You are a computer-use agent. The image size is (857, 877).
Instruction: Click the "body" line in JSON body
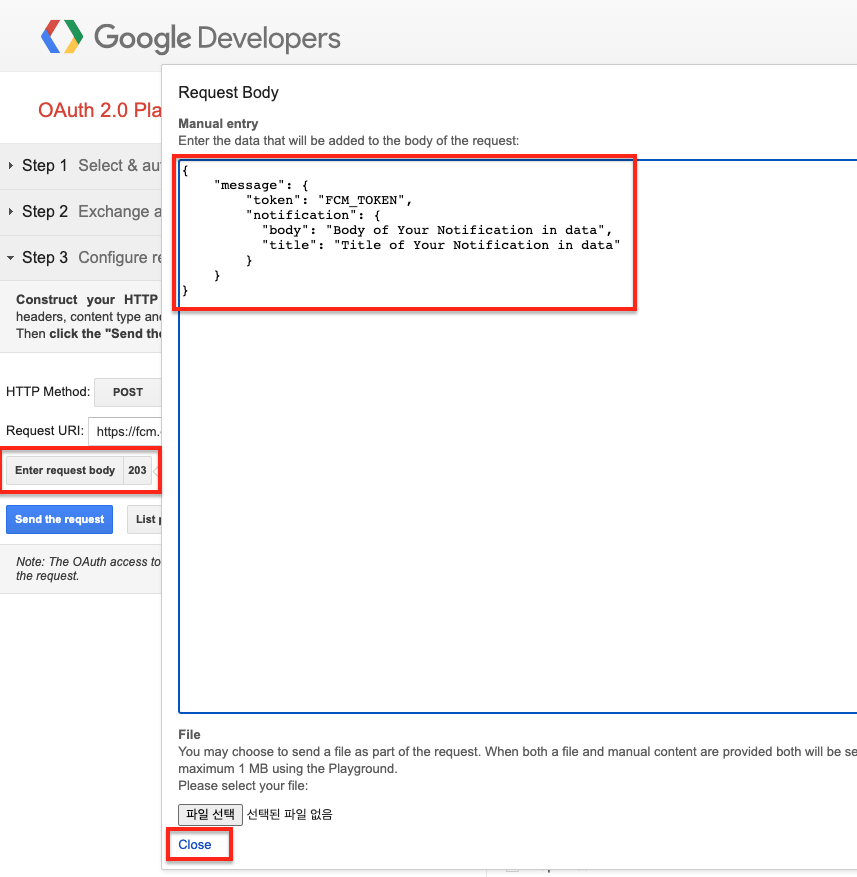[x=437, y=230]
